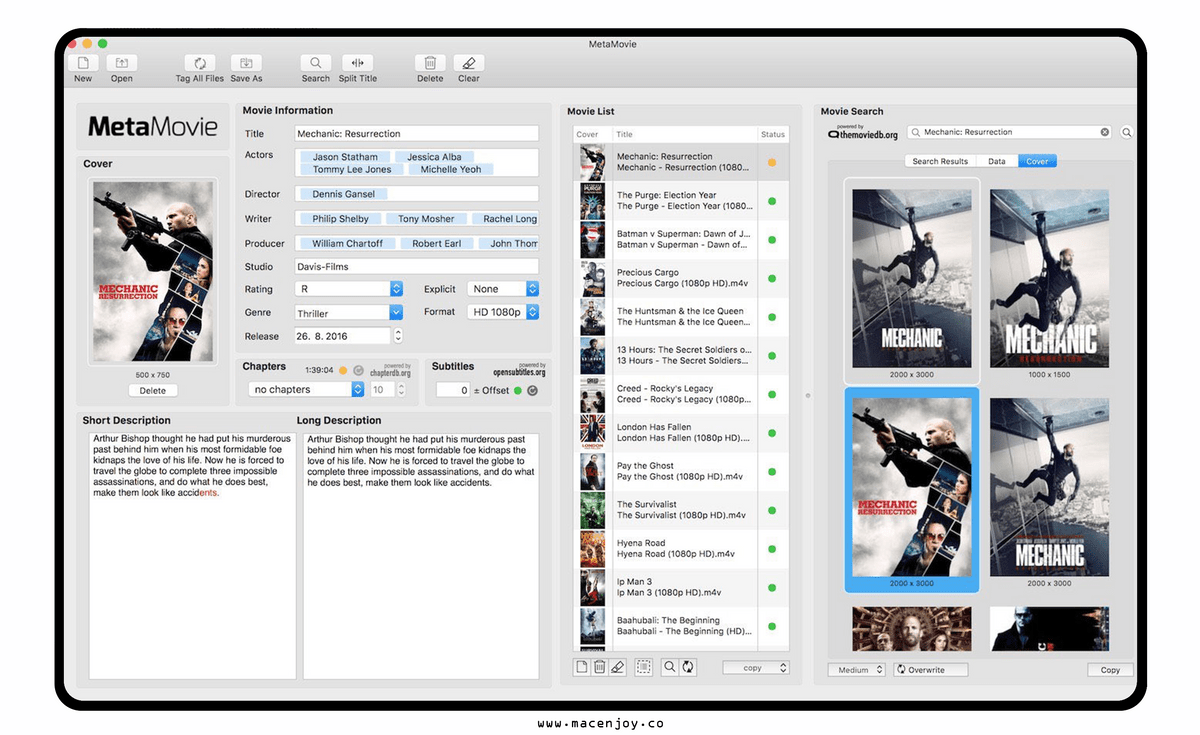Select Hyena Road row in the Movie List

coord(681,549)
